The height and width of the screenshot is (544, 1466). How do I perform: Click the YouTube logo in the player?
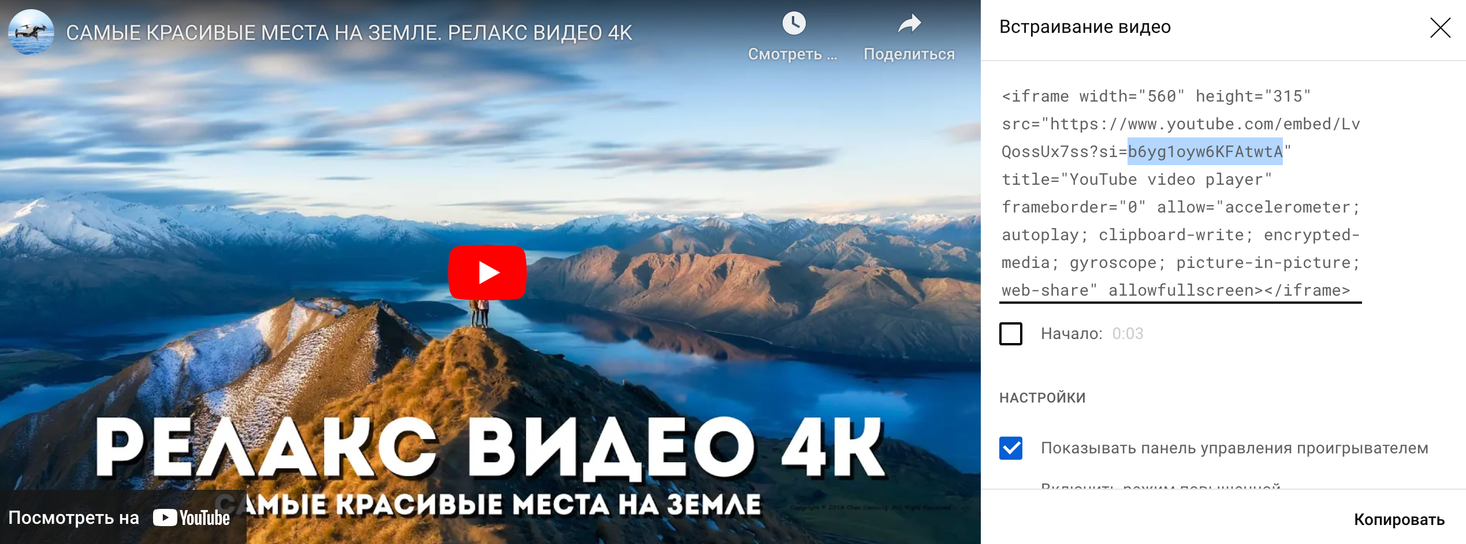[191, 518]
